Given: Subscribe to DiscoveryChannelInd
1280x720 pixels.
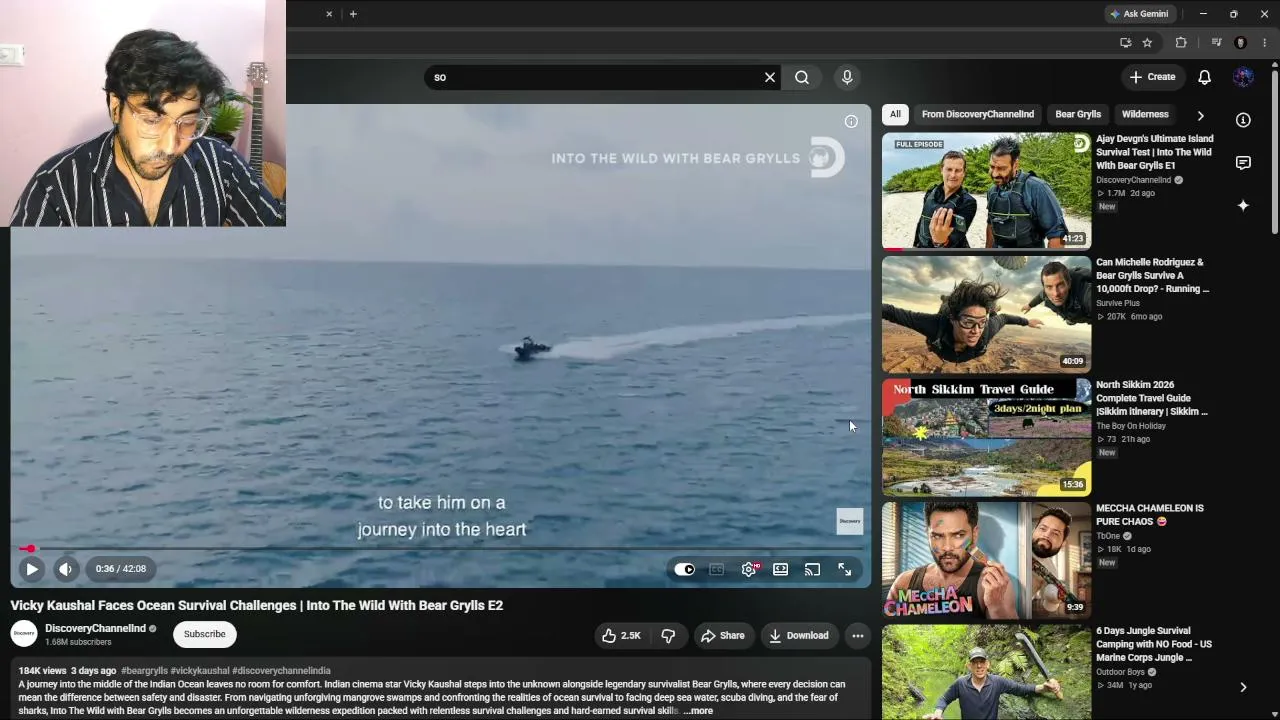Looking at the screenshot, I should coord(204,634).
